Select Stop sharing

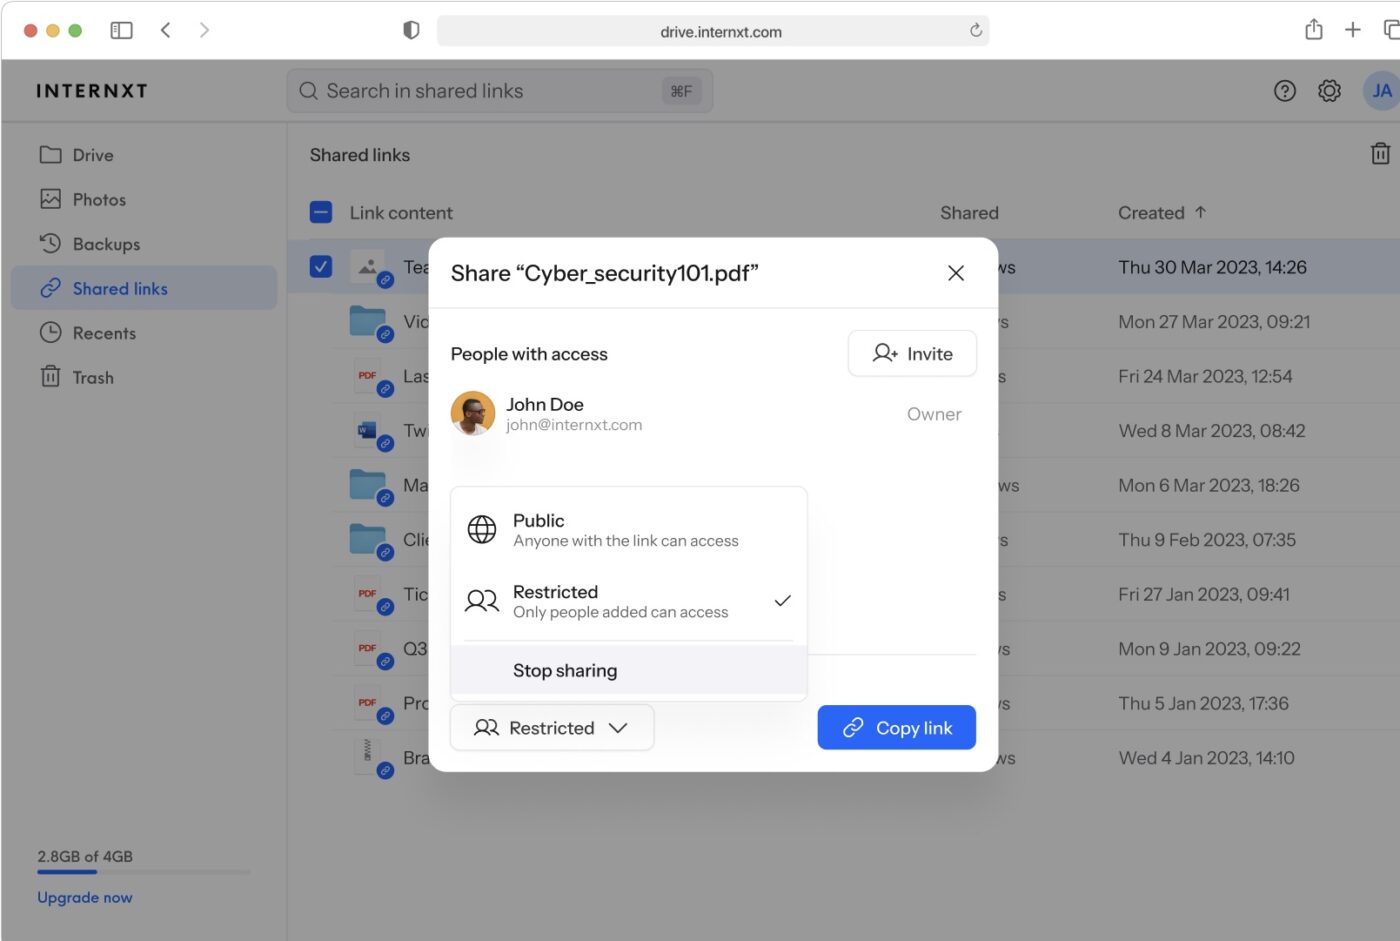pos(629,670)
